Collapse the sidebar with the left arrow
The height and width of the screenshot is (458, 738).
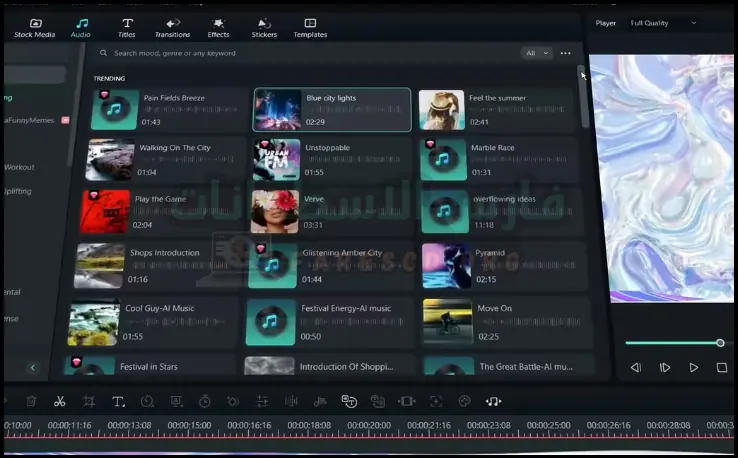pos(32,368)
